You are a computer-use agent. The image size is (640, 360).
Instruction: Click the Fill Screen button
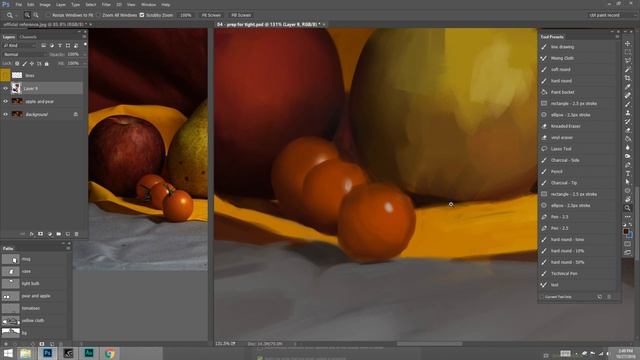pyautogui.click(x=241, y=15)
